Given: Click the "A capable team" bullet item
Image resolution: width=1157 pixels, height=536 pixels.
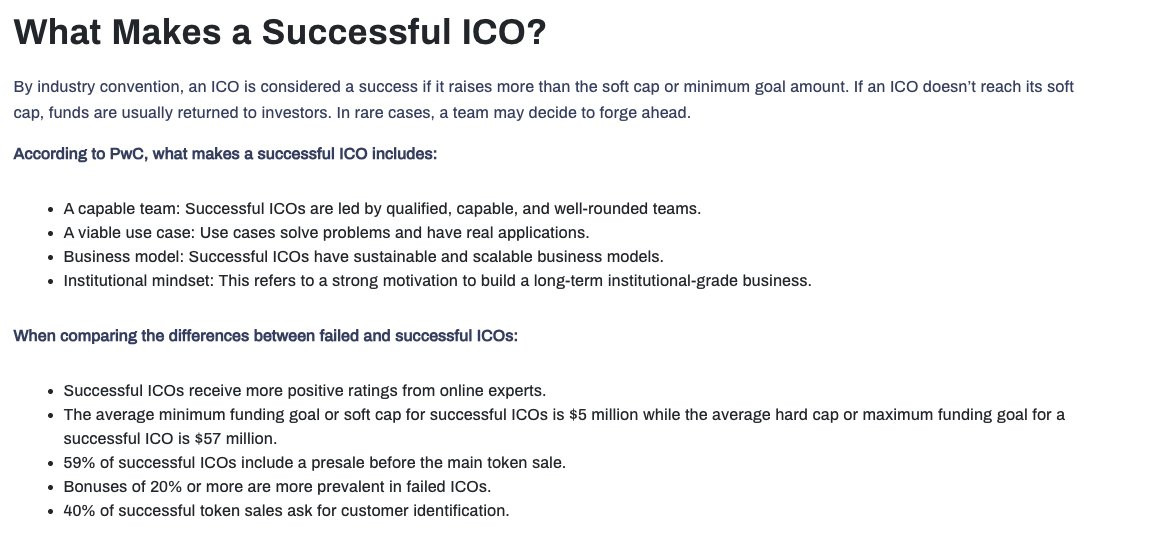Looking at the screenshot, I should click(x=382, y=209).
